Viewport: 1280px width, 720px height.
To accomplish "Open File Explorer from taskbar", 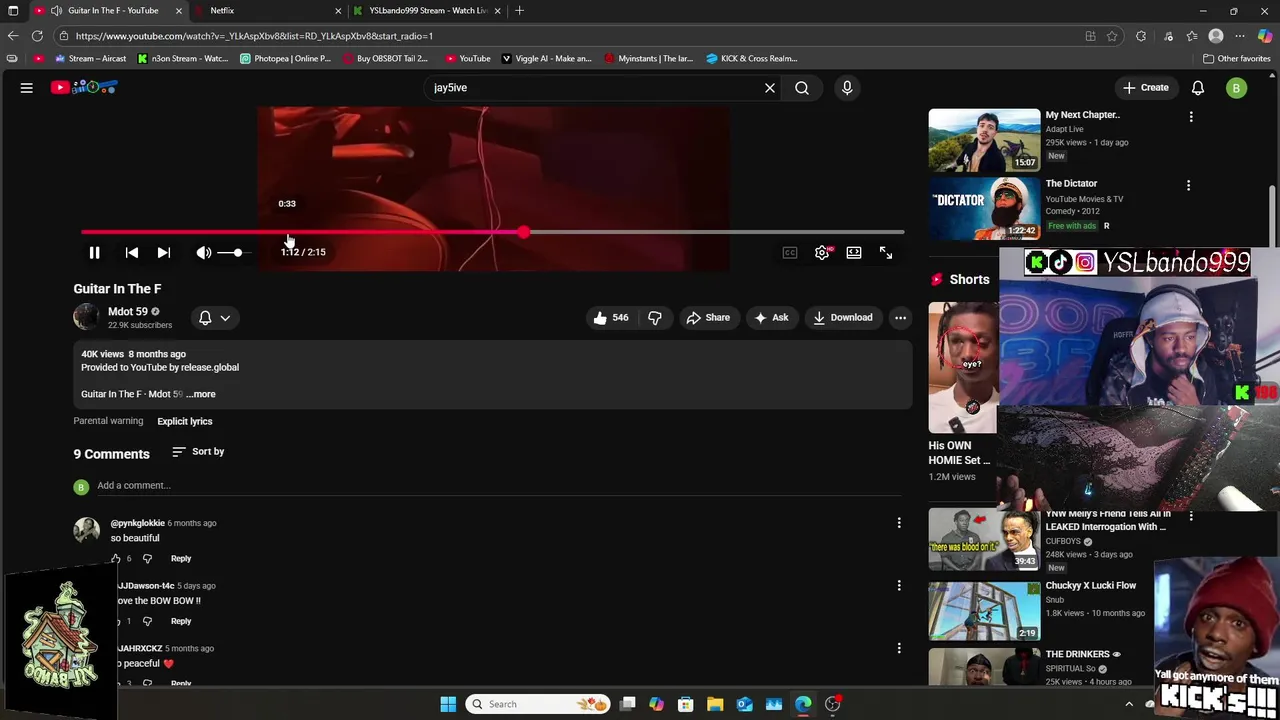I will [715, 704].
